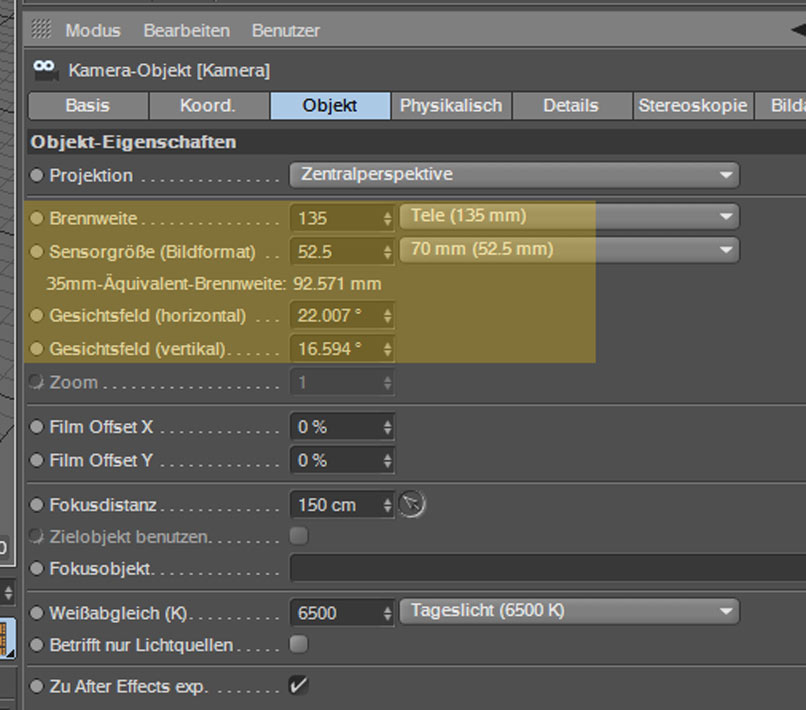
Task: Click the Kamera-Objekt [Kamera] title
Action: pyautogui.click(x=169, y=70)
